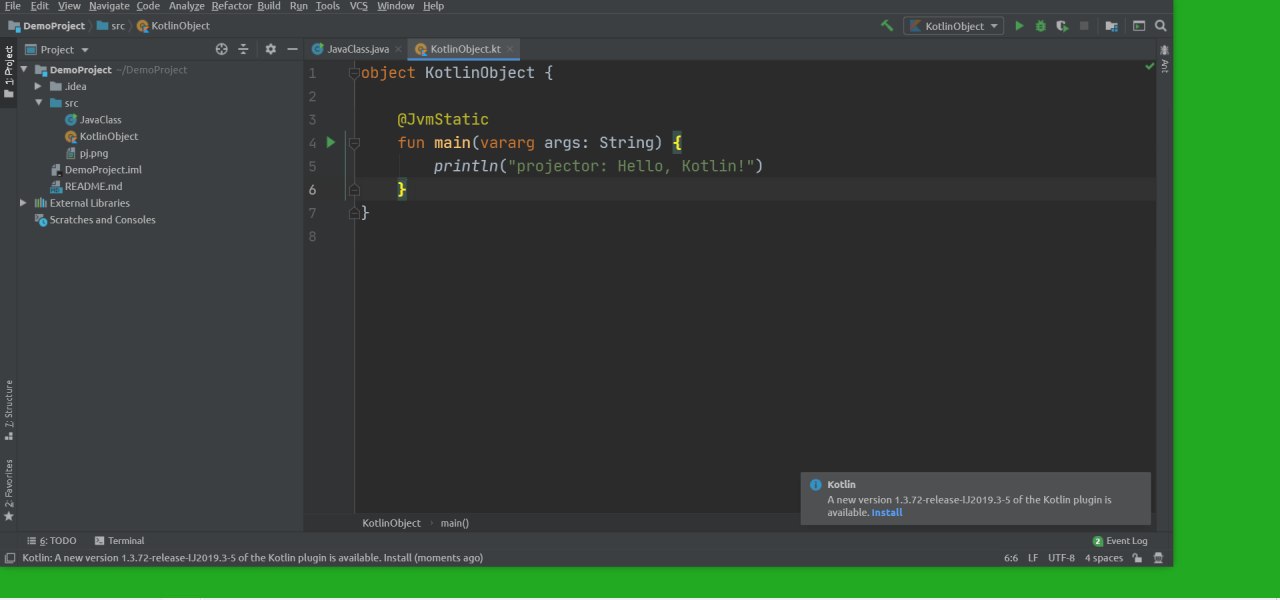
Task: Open the Navigate menu
Action: tap(109, 6)
